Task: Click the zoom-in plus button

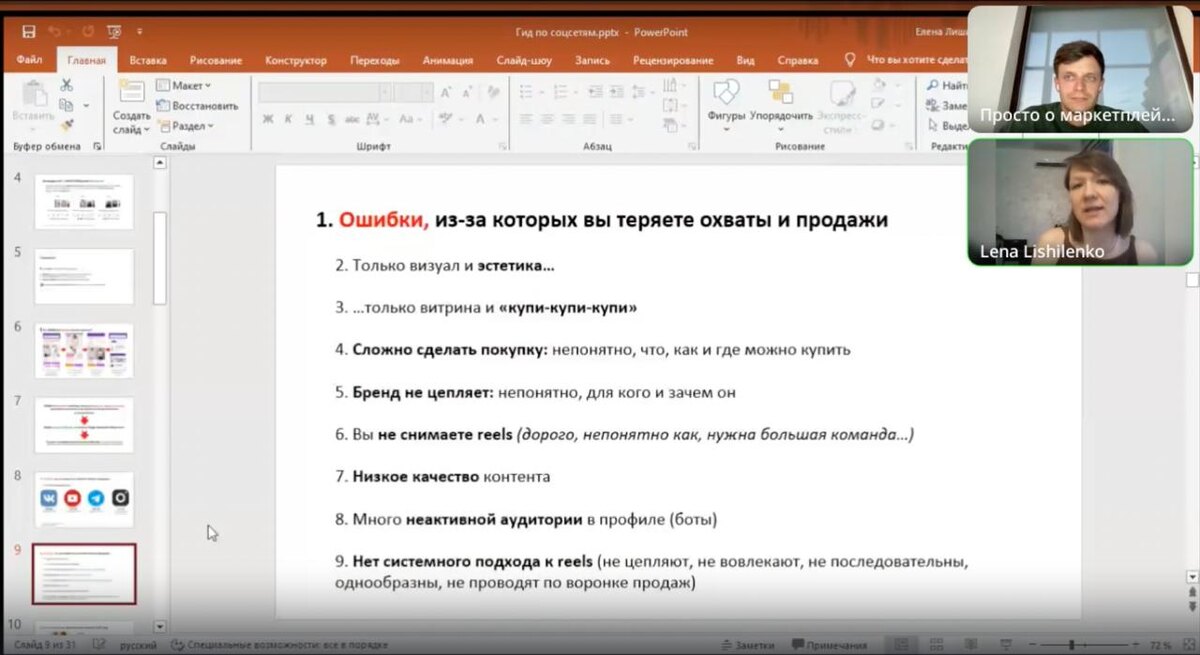Action: [1135, 645]
